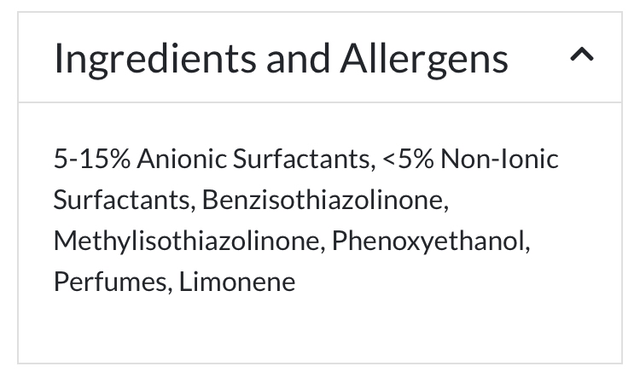Click the word Methylisothiazolinone
The width and height of the screenshot is (640, 384).
pyautogui.click(x=187, y=241)
